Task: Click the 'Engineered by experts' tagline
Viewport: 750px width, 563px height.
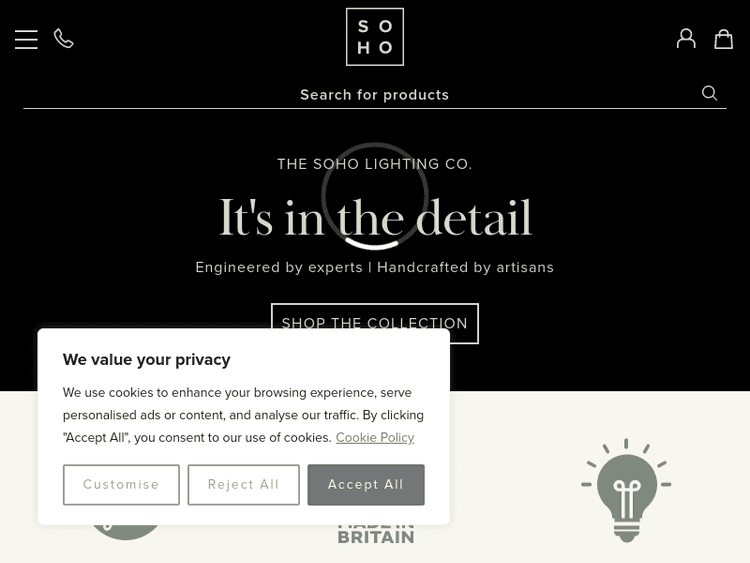Action: [375, 267]
